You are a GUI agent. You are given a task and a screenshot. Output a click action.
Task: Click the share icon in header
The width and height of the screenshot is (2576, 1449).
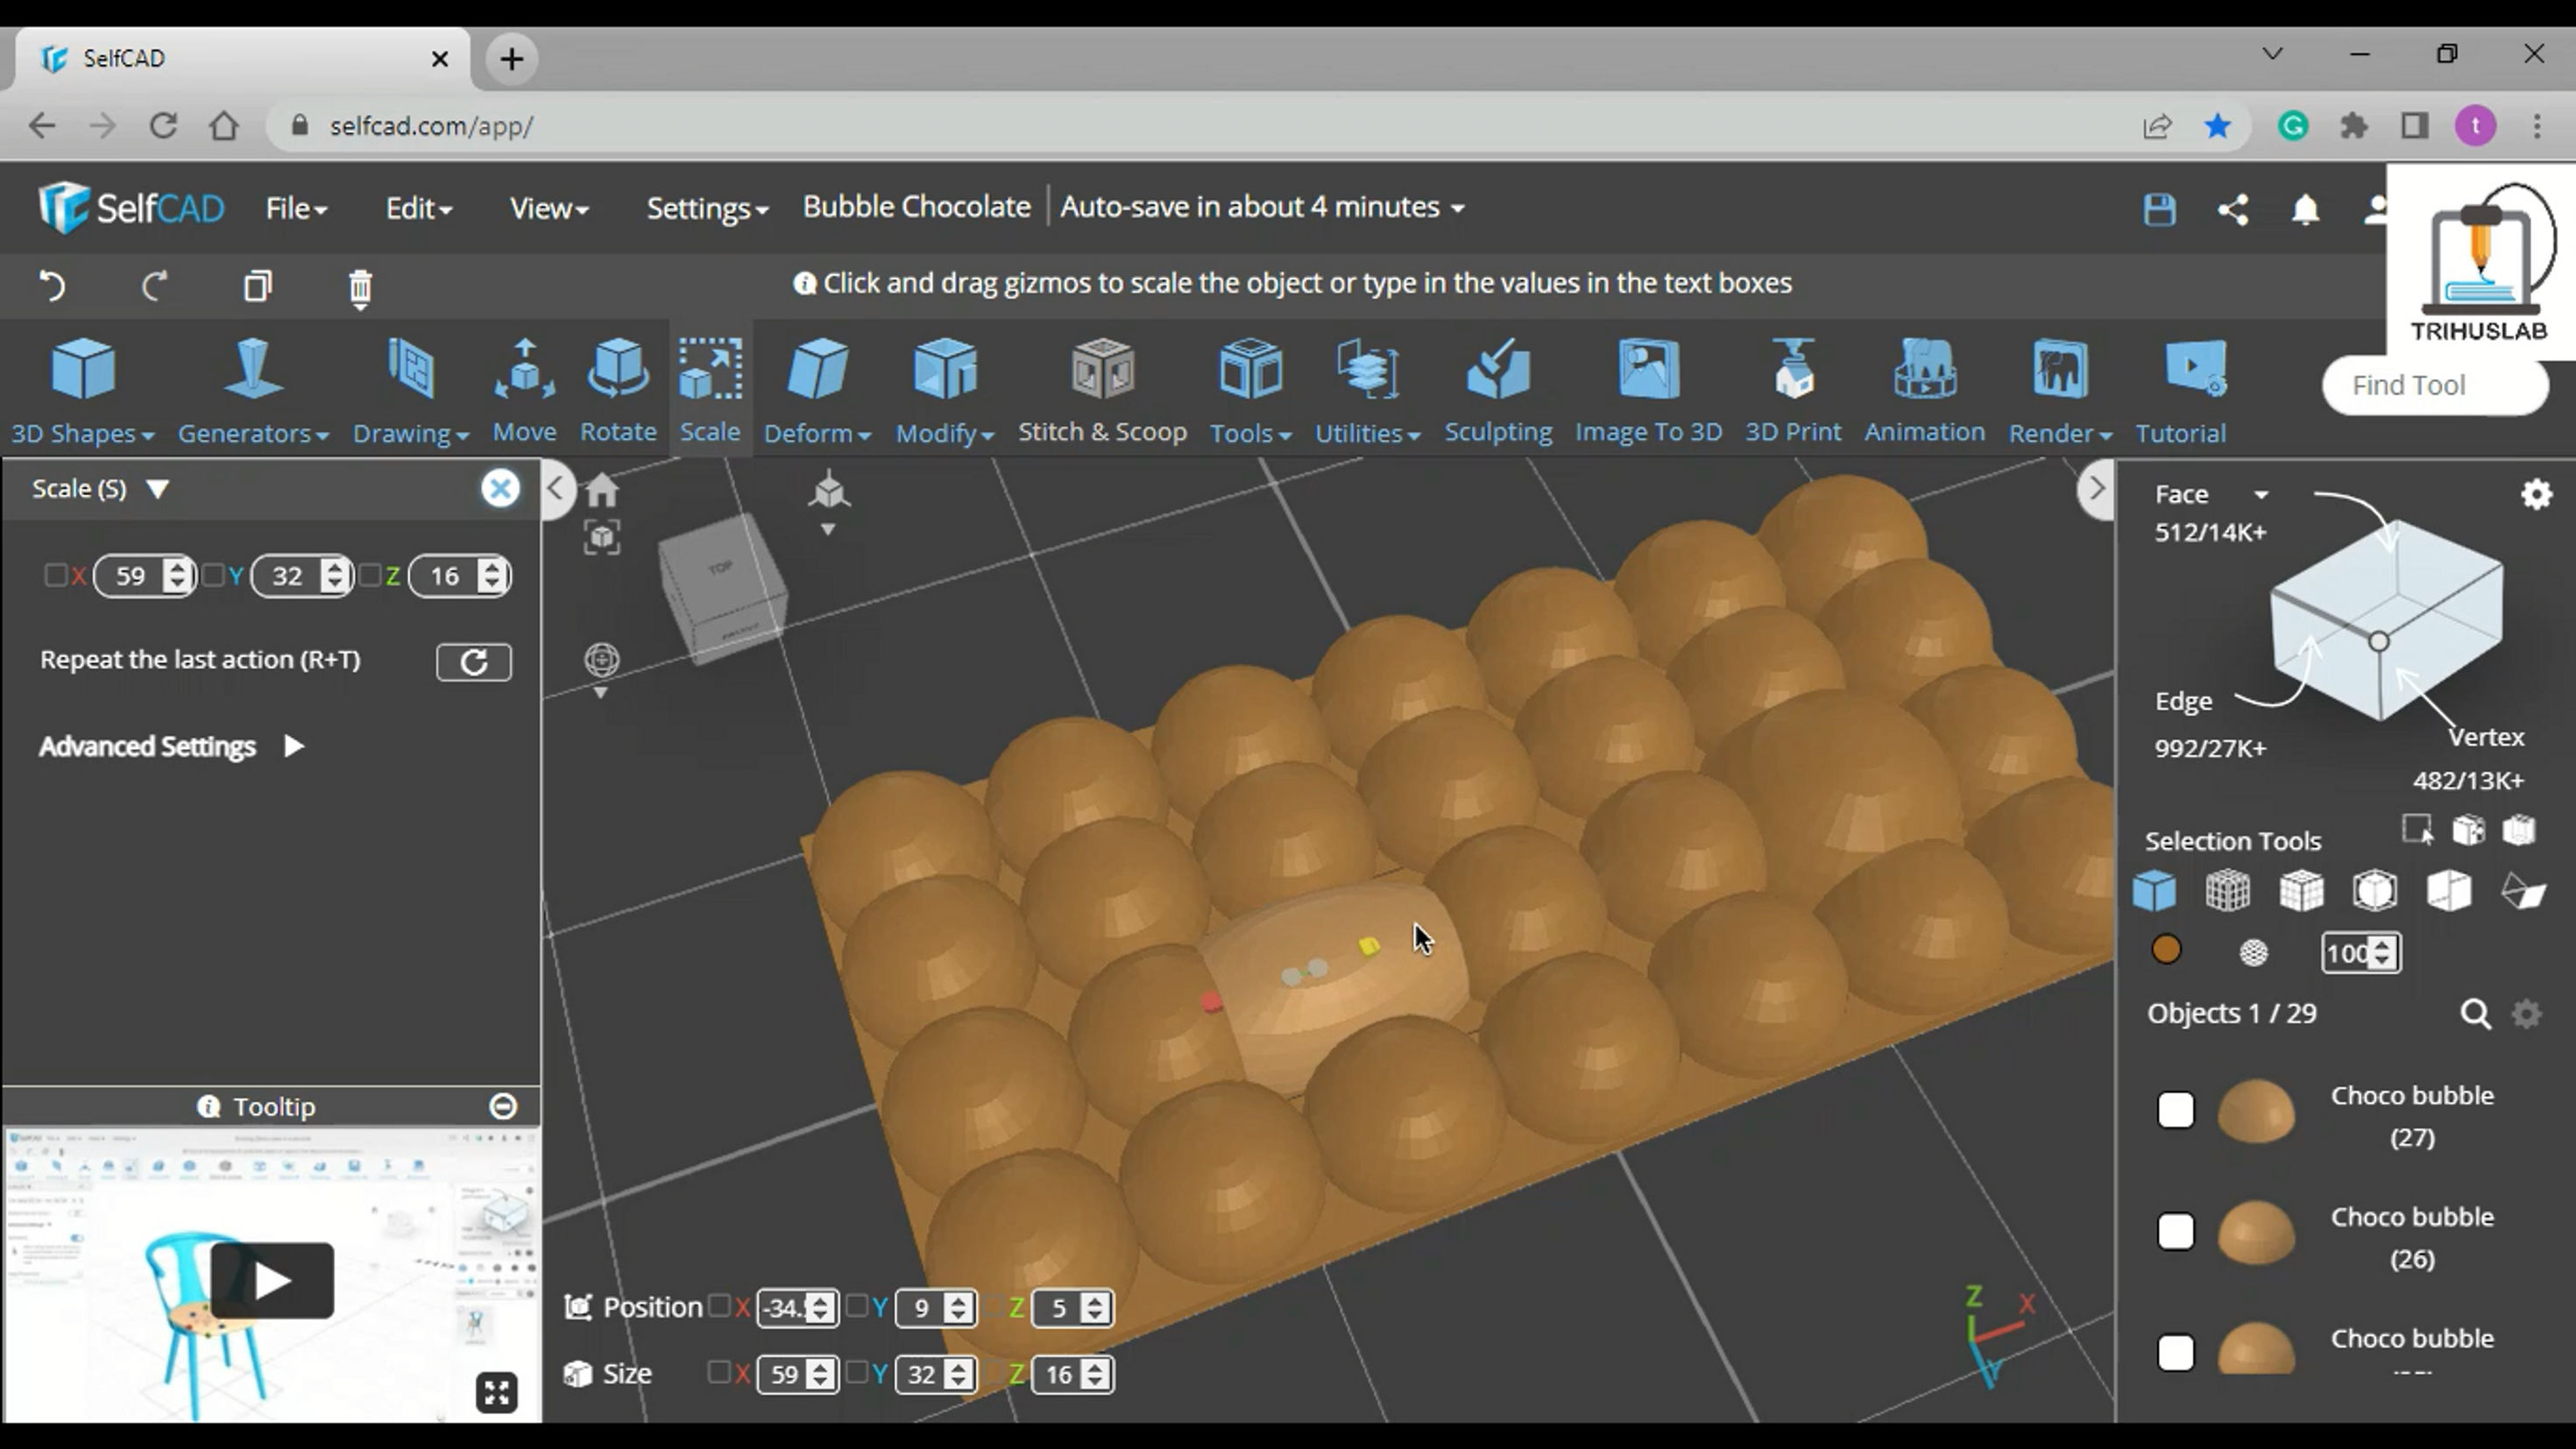[x=2233, y=209]
